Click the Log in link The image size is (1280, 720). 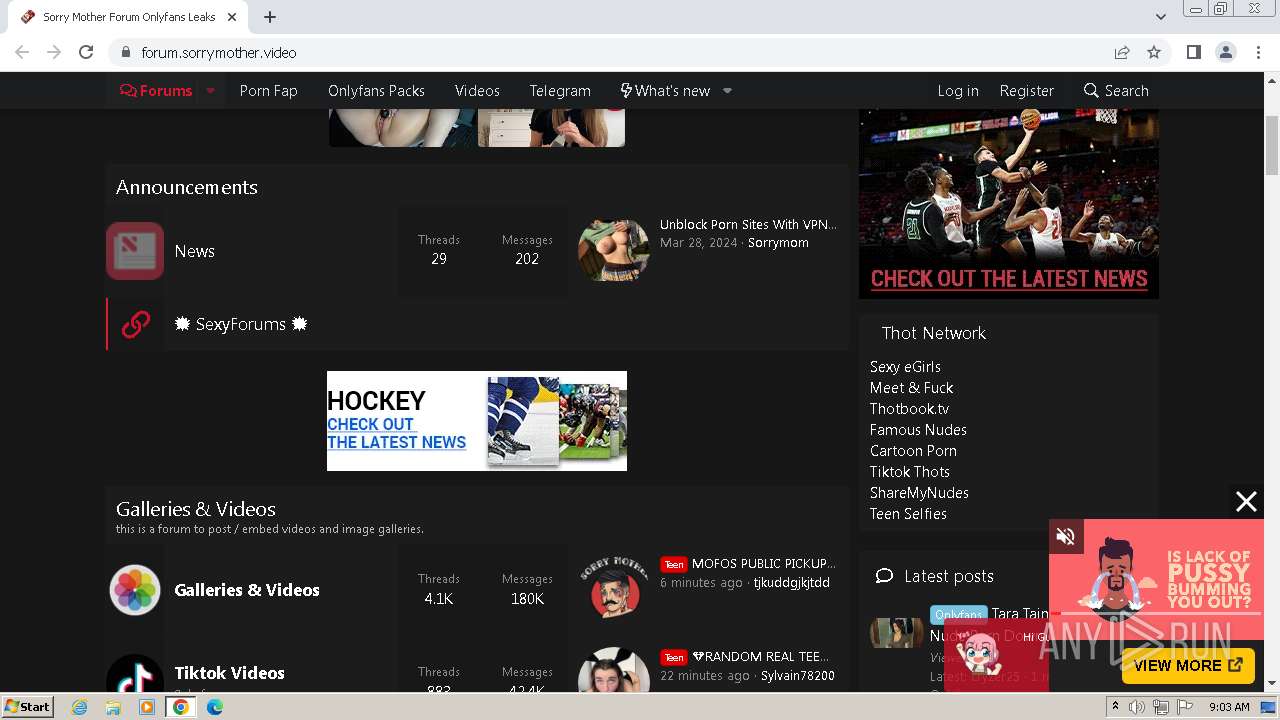point(958,90)
